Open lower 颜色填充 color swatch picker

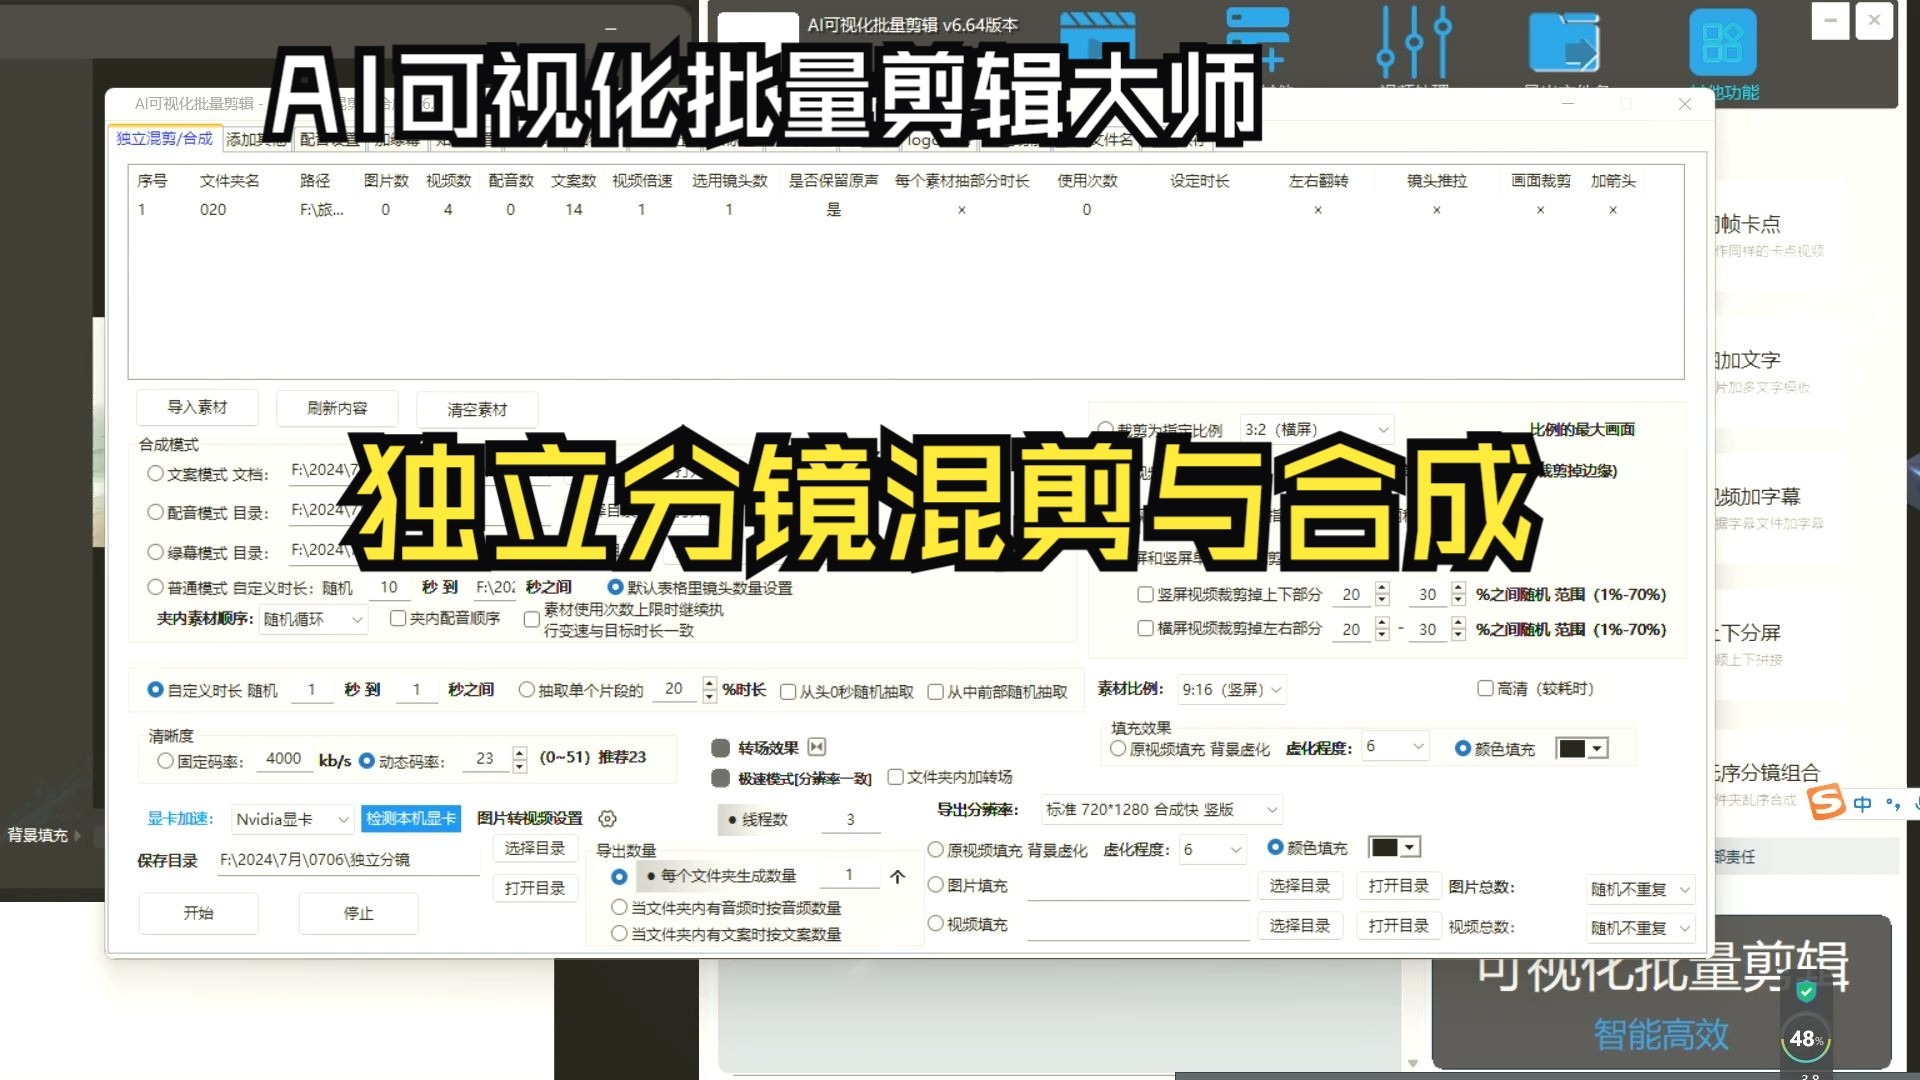point(1395,848)
